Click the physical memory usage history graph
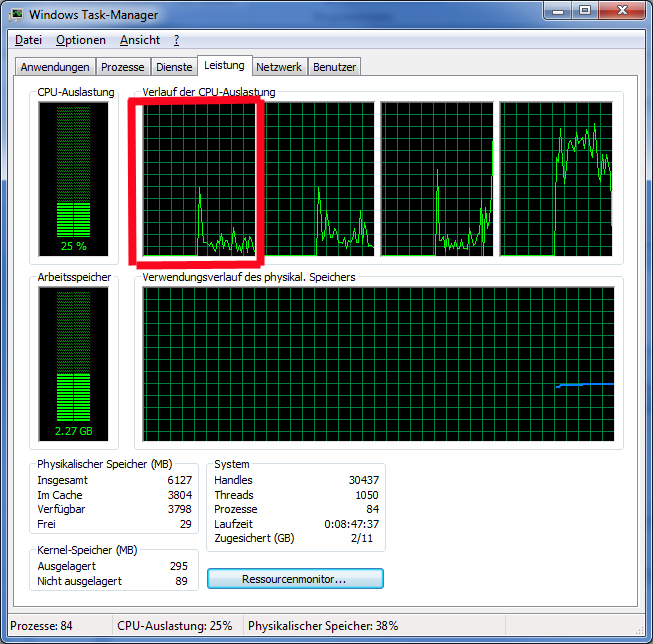 378,364
